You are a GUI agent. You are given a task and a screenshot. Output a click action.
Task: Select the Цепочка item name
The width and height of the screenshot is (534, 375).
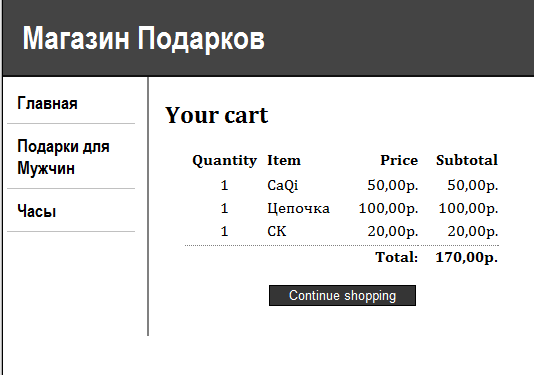coord(298,208)
